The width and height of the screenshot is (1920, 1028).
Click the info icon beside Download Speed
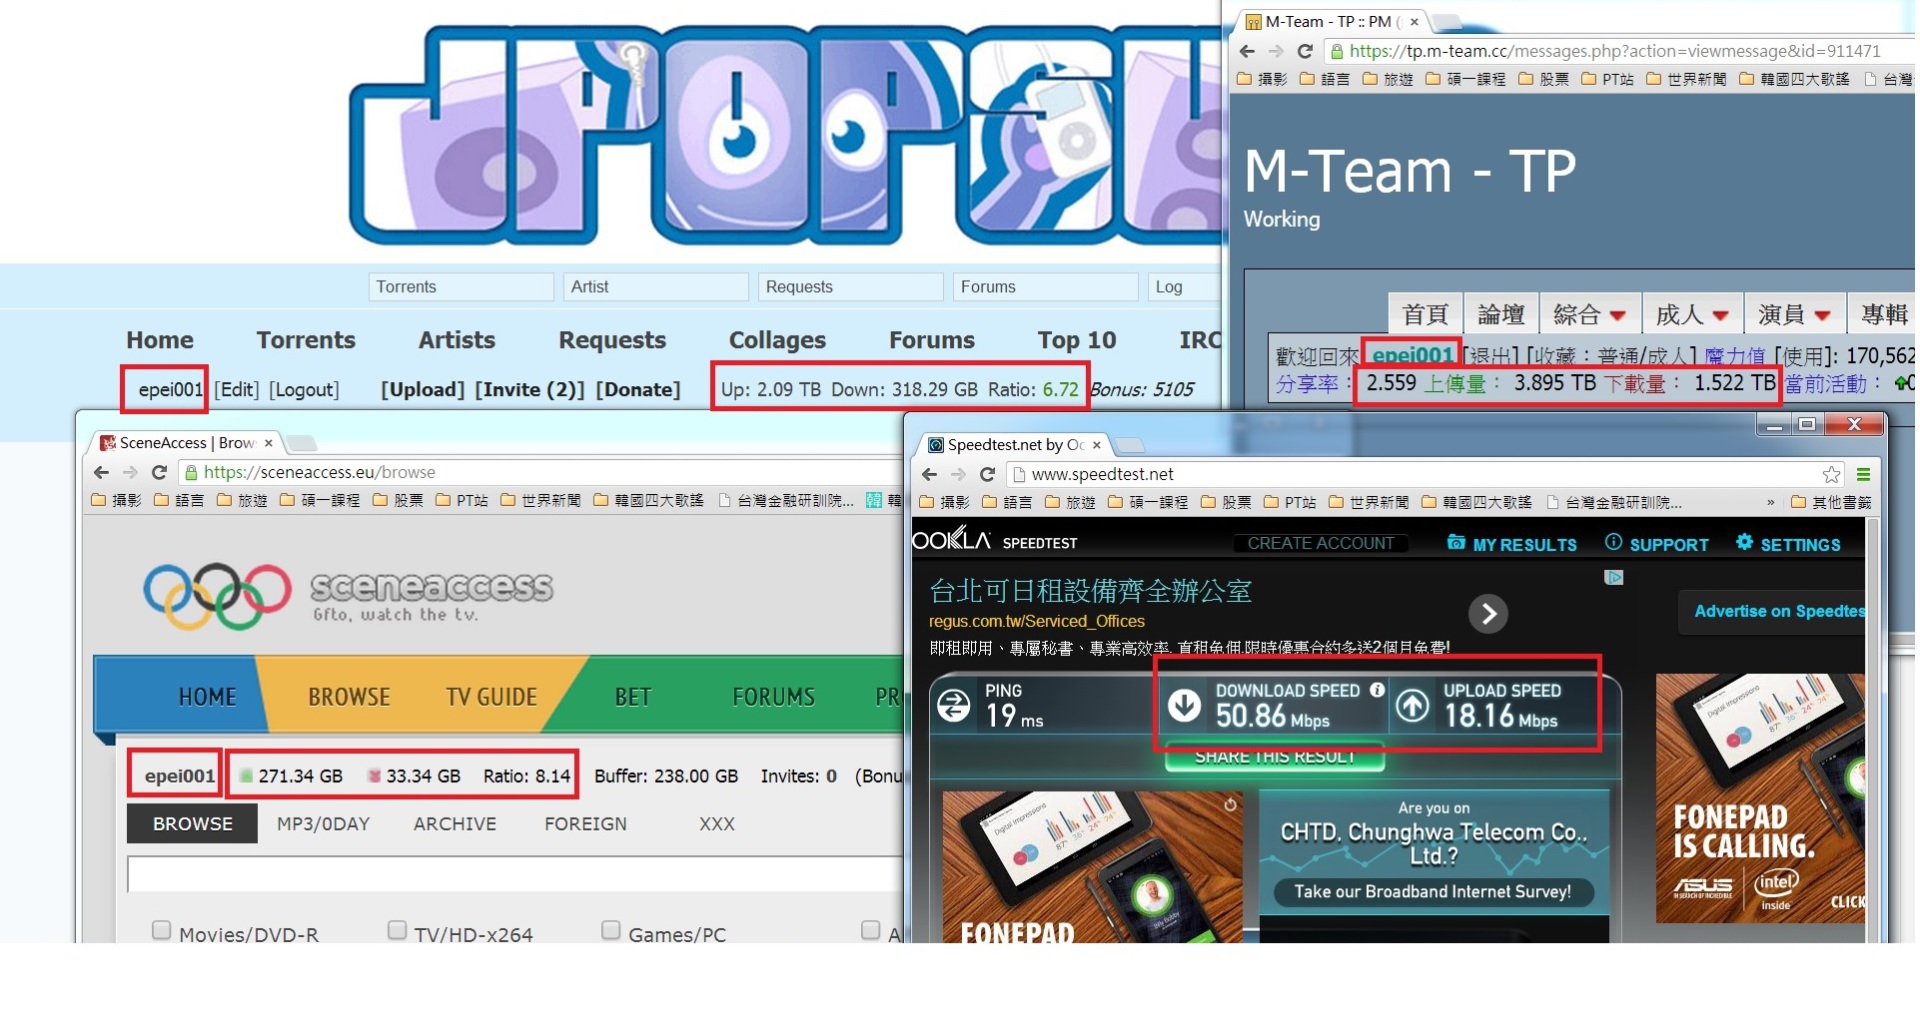point(1377,690)
